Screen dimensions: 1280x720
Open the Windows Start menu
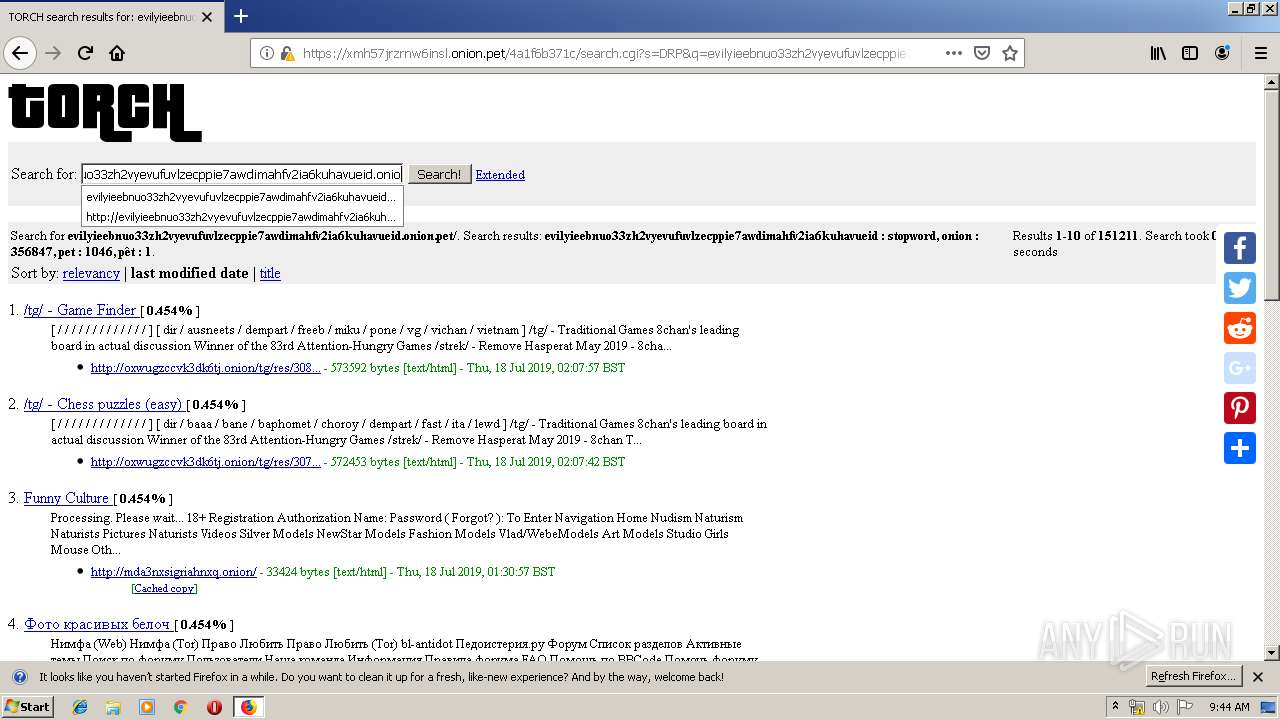(28, 707)
